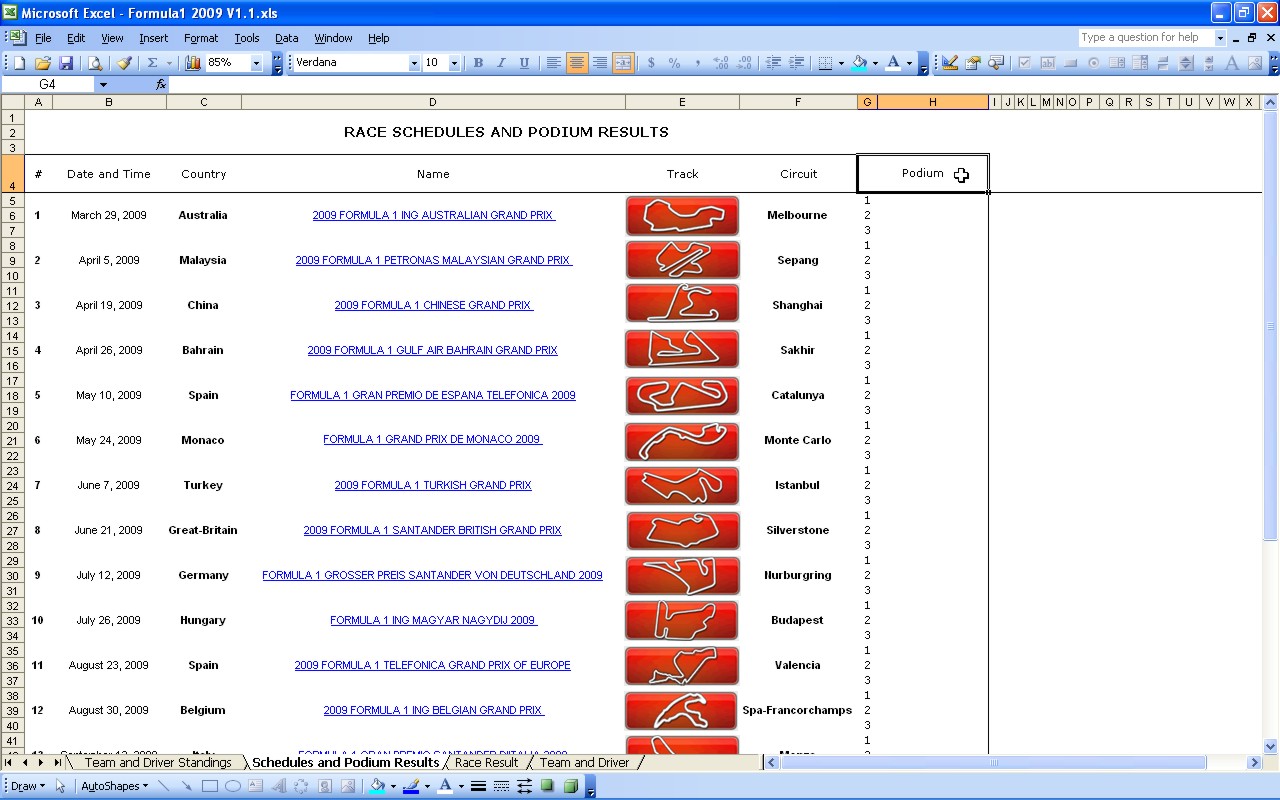
Task: Select the Arrow drawing tool
Action: tap(187, 786)
